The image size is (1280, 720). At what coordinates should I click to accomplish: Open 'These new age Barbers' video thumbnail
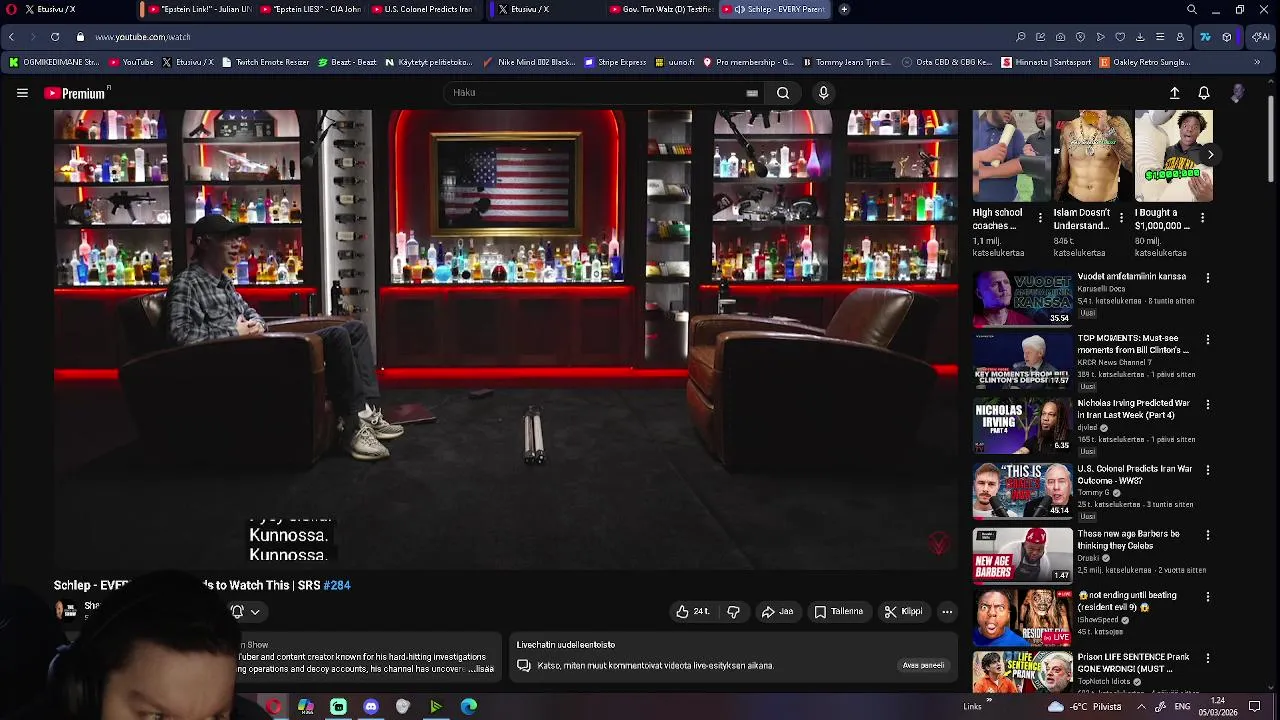pos(1022,555)
